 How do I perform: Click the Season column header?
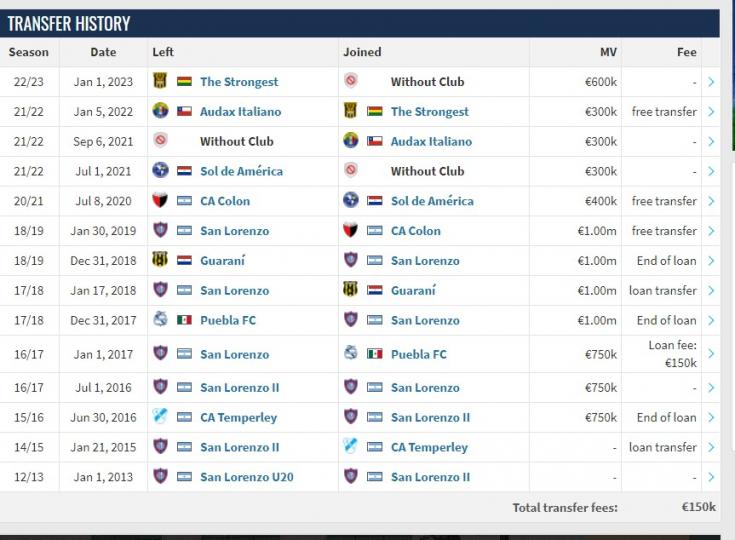tap(28, 52)
